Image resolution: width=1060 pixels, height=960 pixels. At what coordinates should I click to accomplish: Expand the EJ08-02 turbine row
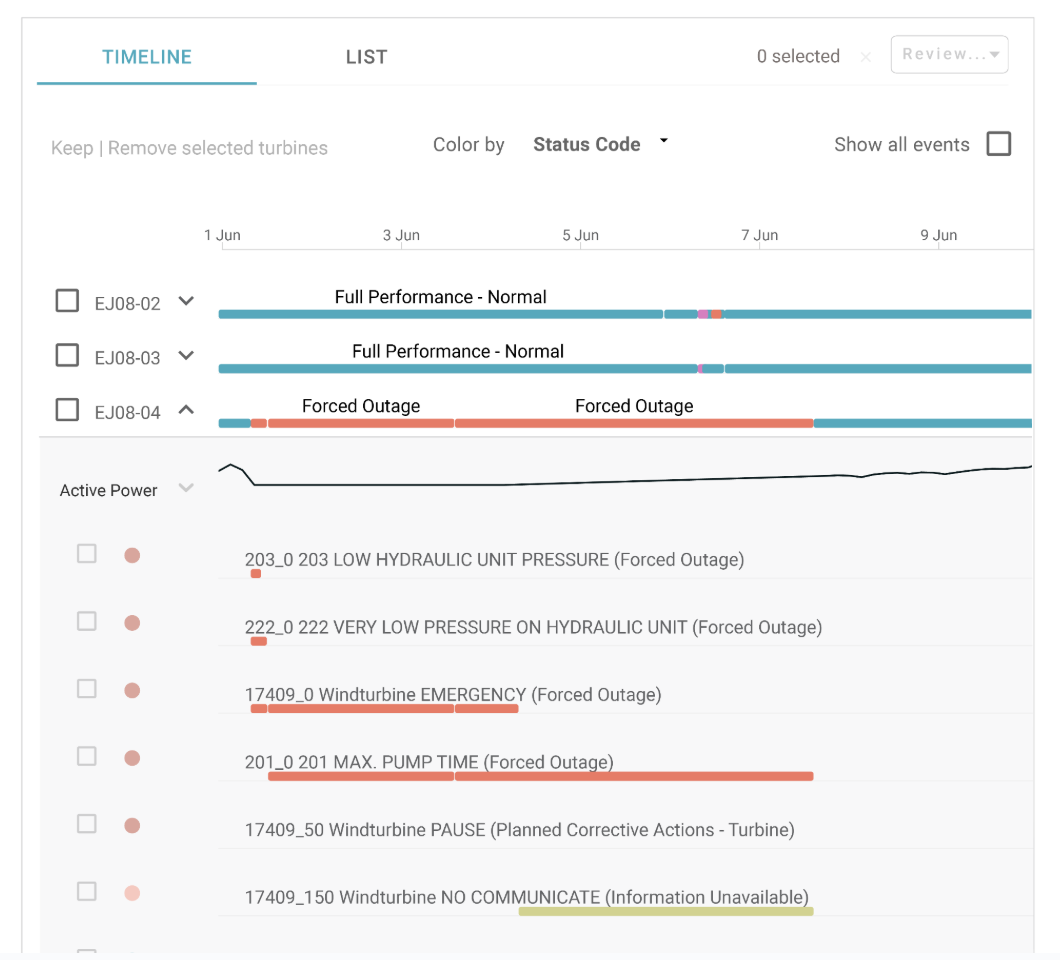click(186, 301)
